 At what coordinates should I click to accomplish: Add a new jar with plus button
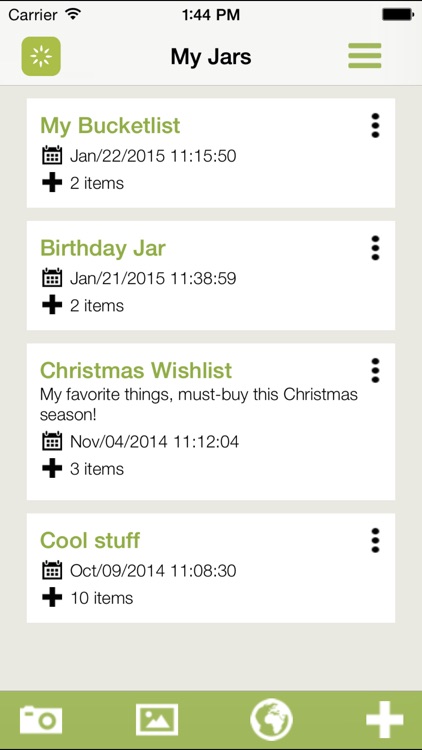pyautogui.click(x=385, y=719)
